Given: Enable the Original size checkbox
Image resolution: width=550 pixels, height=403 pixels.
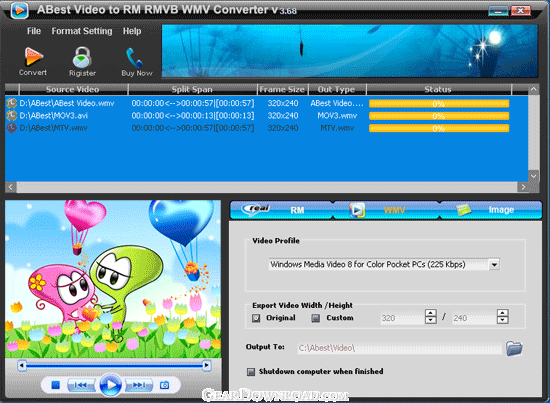Looking at the screenshot, I should [256, 318].
